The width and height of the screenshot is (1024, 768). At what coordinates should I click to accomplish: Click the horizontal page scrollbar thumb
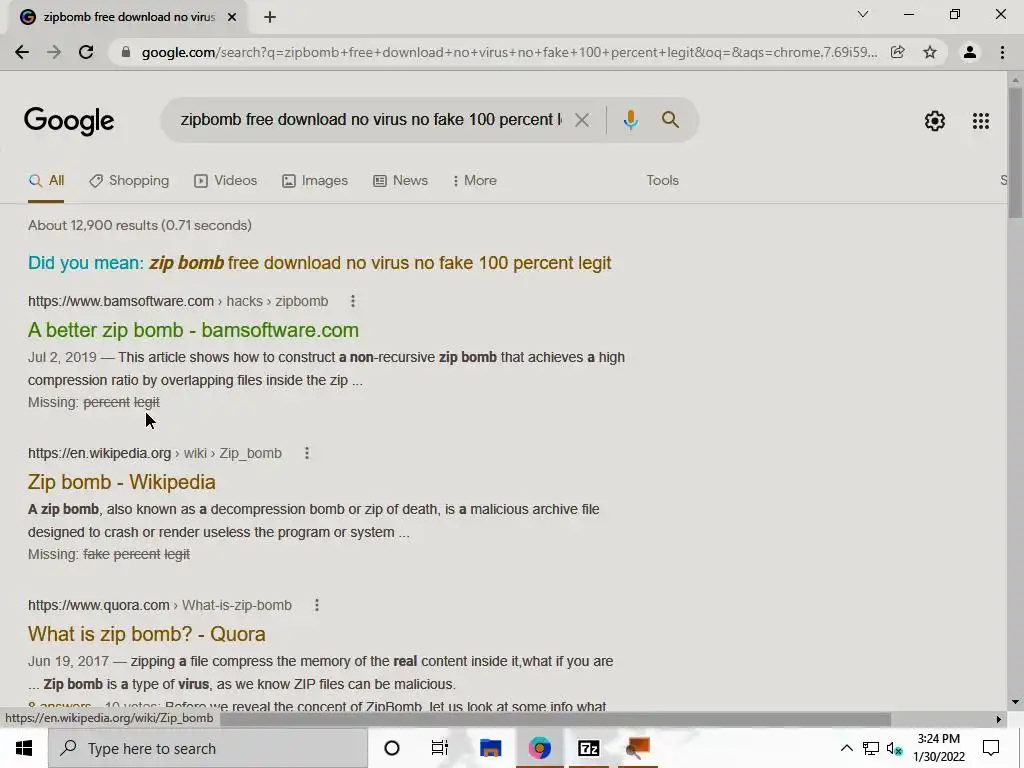pos(555,719)
